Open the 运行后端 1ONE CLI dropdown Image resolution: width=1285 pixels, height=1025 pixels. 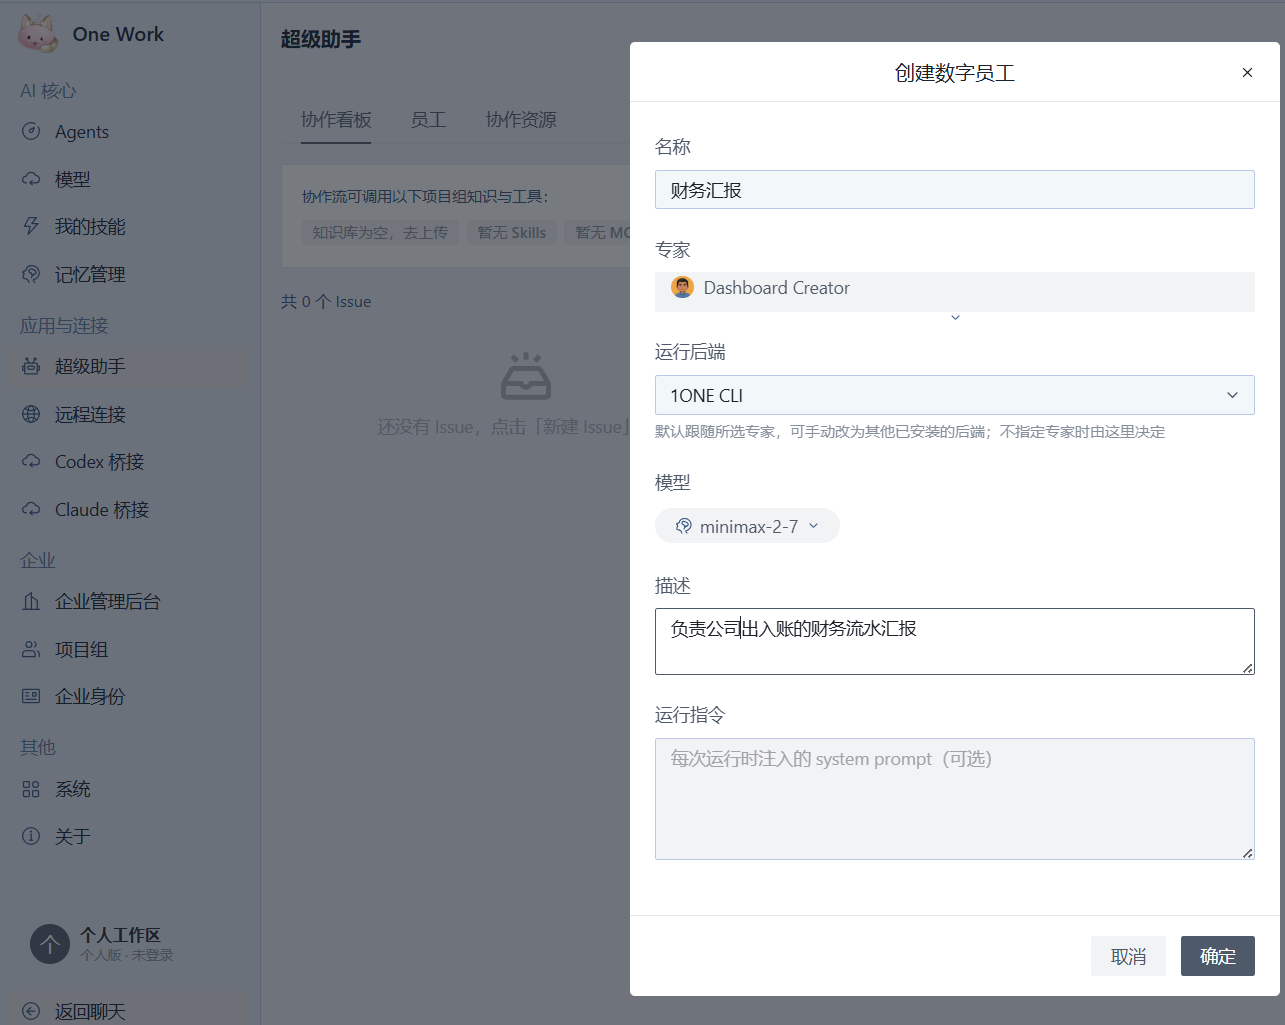click(x=955, y=395)
